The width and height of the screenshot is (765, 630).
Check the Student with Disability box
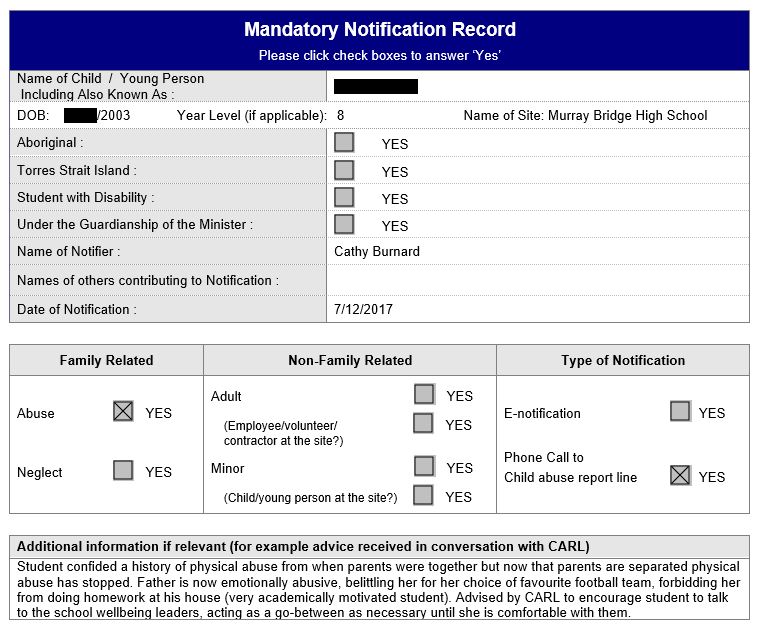pyautogui.click(x=344, y=197)
